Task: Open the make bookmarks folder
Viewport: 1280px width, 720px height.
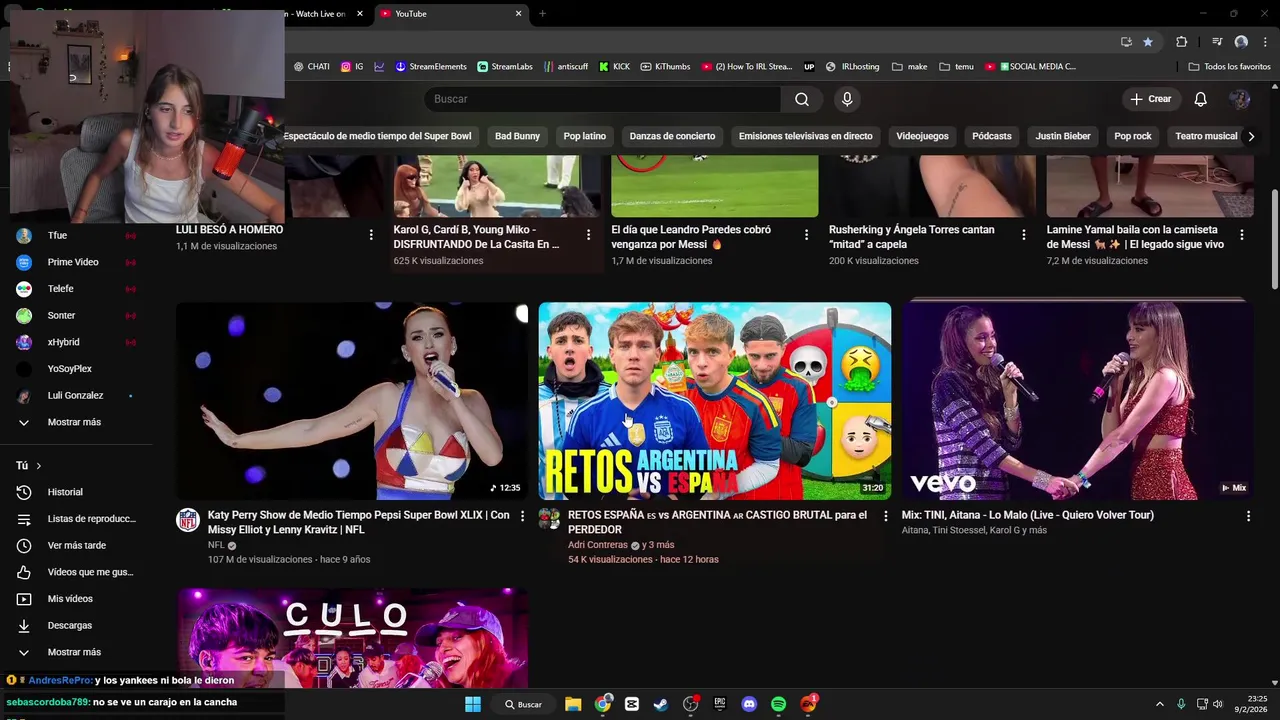Action: click(x=909, y=67)
